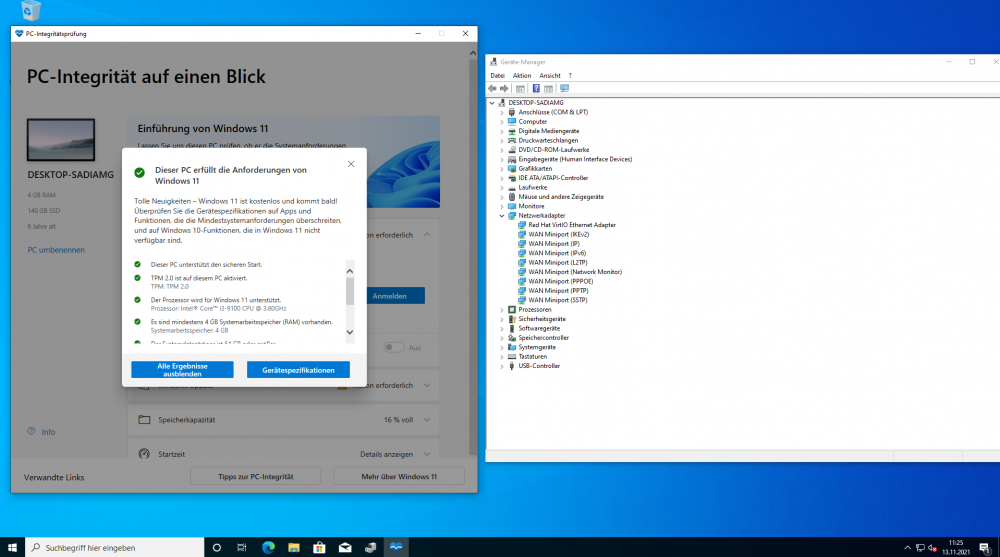The width and height of the screenshot is (1000, 557).
Task: Expand the USB-Controller node
Action: pos(502,366)
